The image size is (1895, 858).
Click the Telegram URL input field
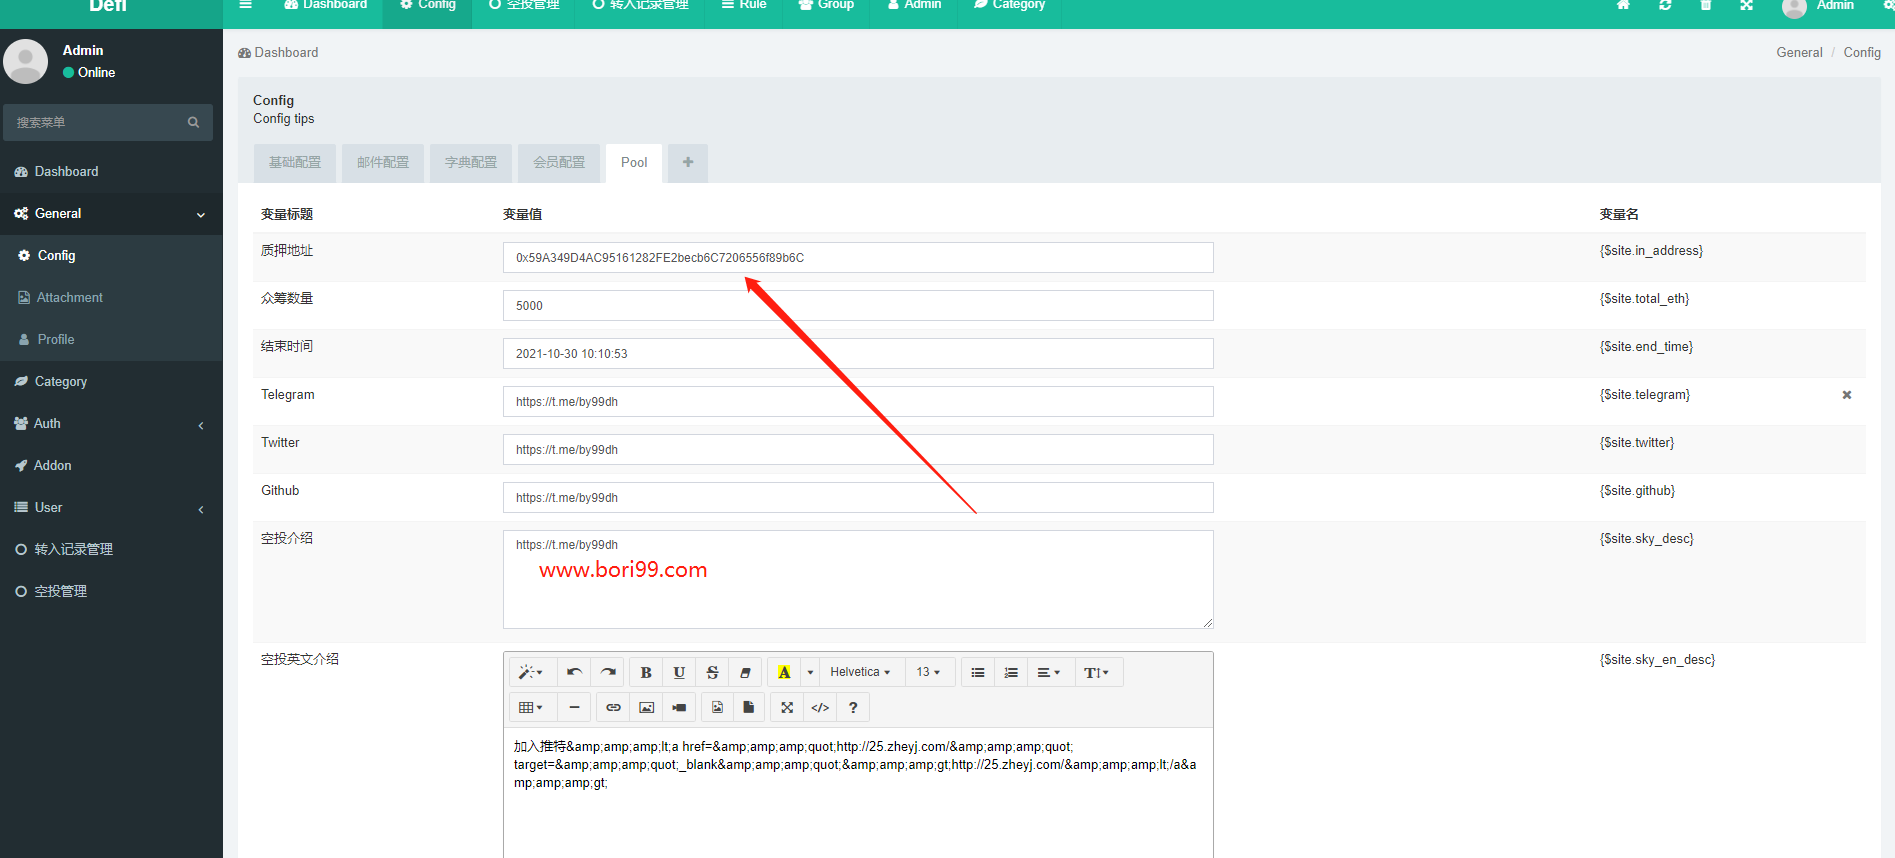coord(858,401)
